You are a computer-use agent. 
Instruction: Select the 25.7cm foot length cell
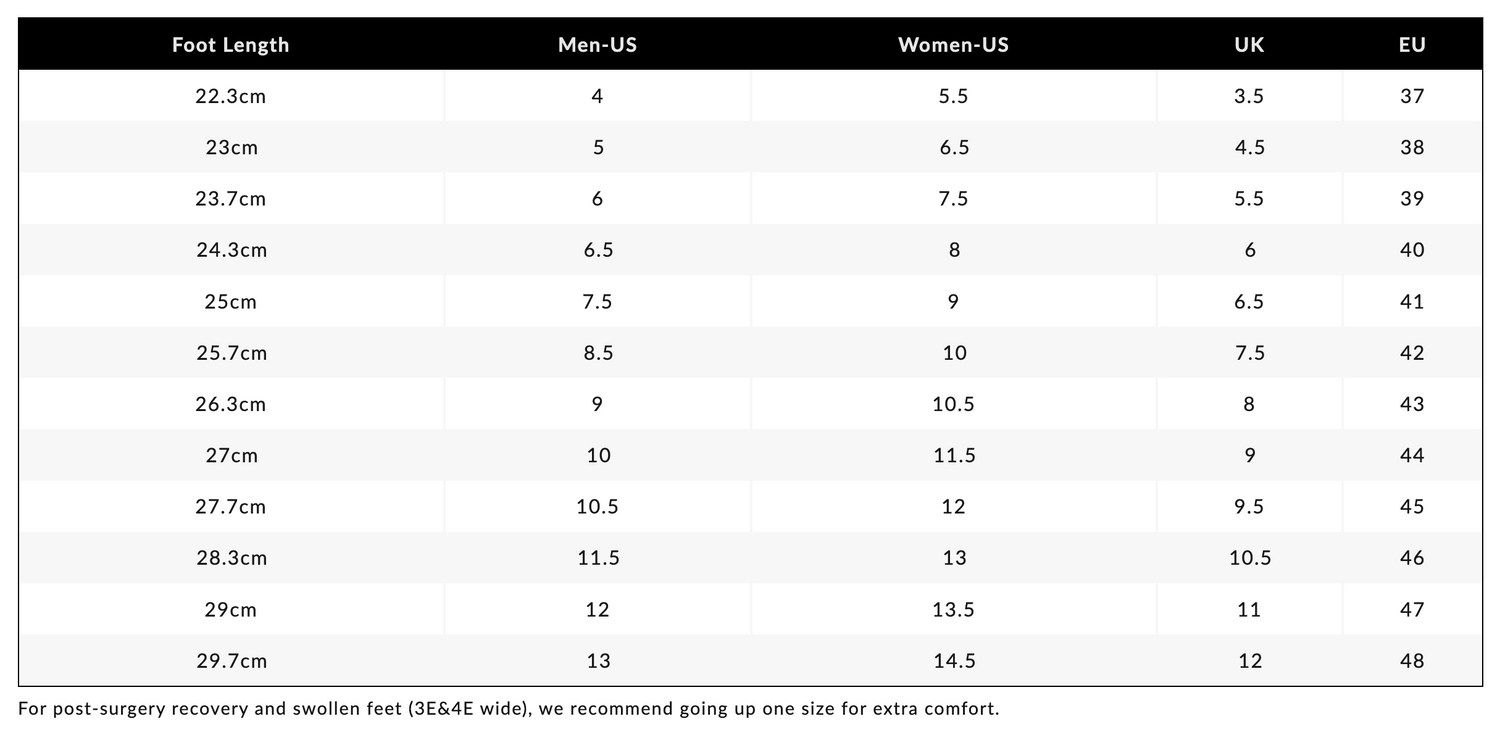pyautogui.click(x=231, y=353)
